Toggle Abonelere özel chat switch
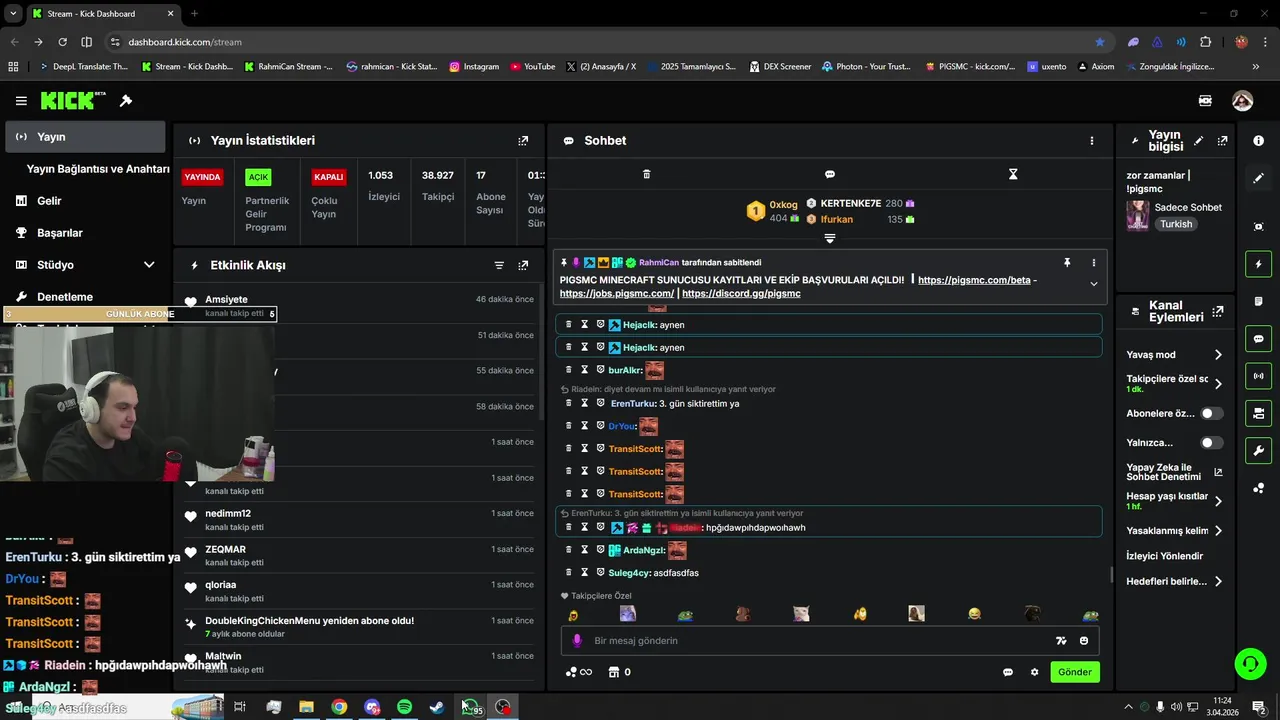This screenshot has height=720, width=1280. [x=1211, y=413]
